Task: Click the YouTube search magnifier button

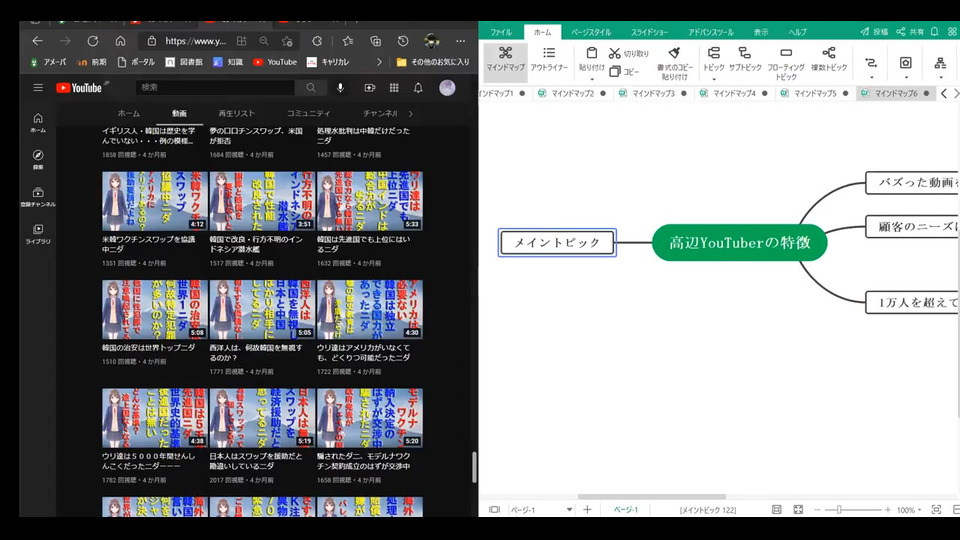Action: click(x=311, y=88)
